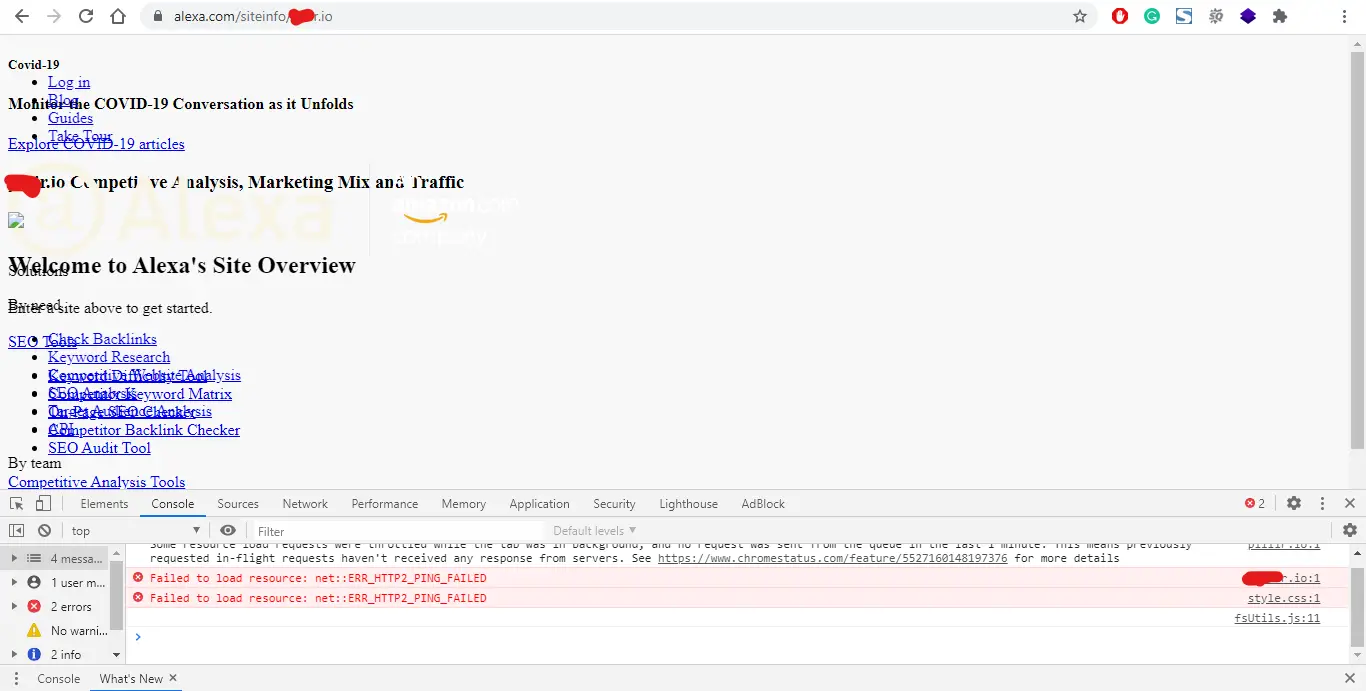
Task: Click first 'Failed to load resource' error message
Action: pyautogui.click(x=318, y=578)
